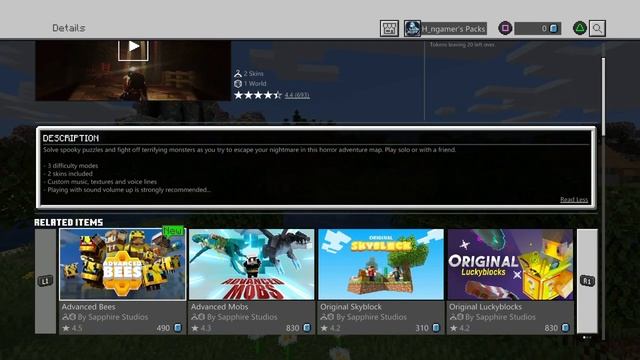Open search with magnifier icon
This screenshot has width=640, height=360.
coord(597,28)
